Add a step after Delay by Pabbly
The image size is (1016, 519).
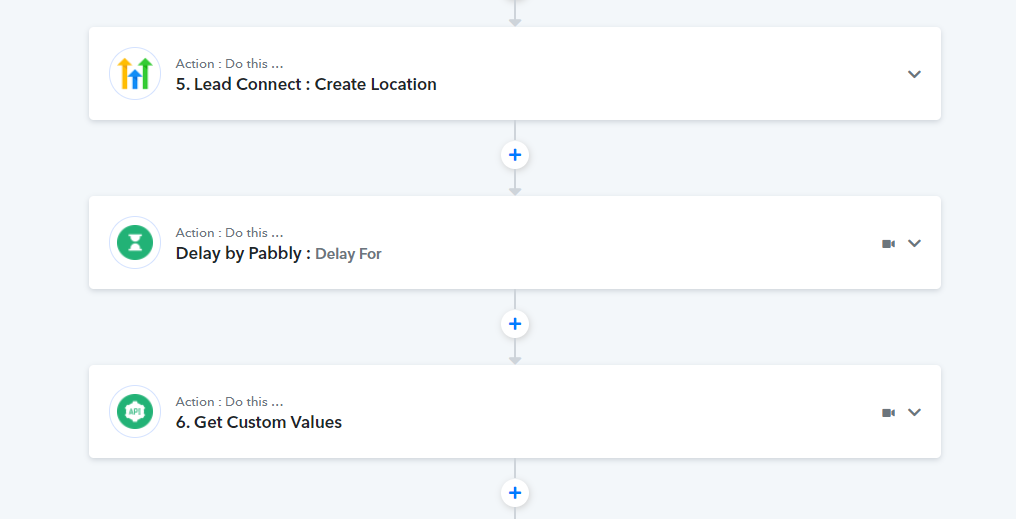[x=515, y=324]
